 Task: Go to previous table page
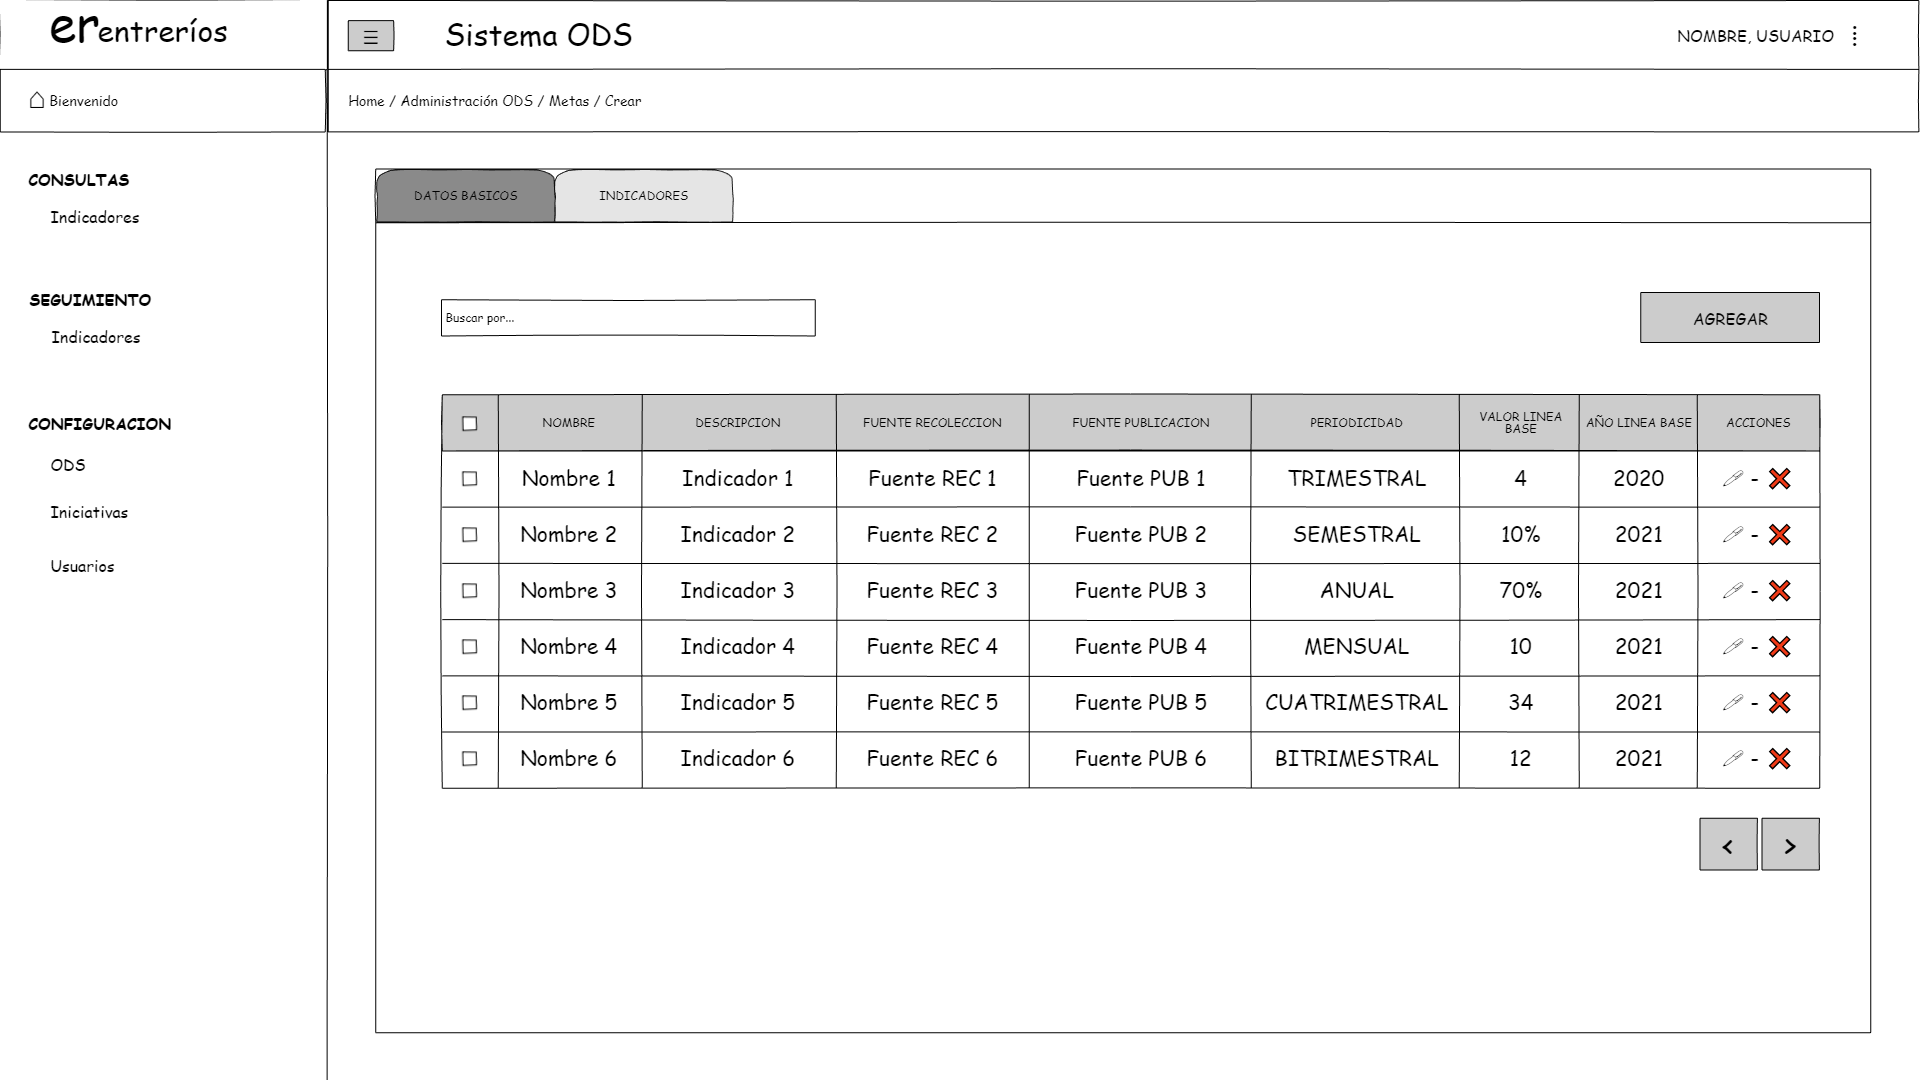[x=1727, y=845]
